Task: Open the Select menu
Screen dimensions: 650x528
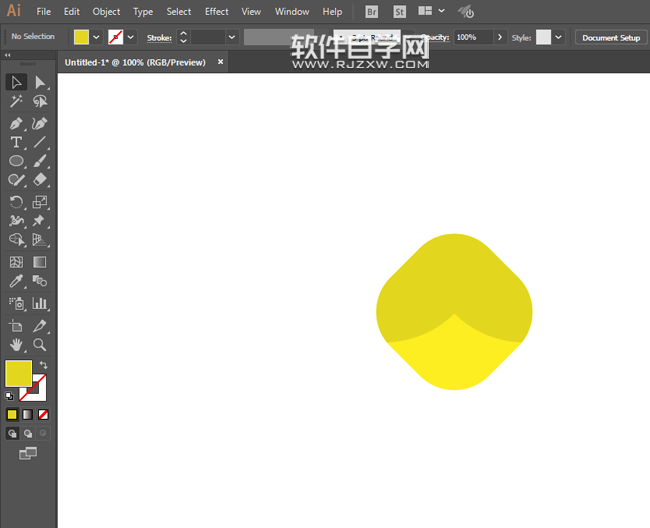Action: (179, 12)
